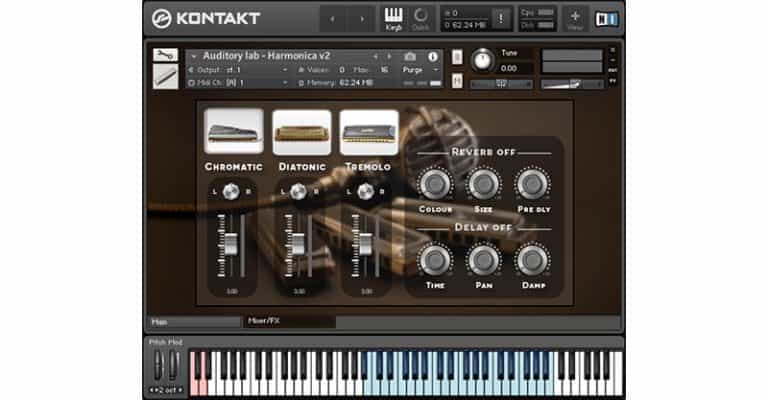The image size is (768, 400).
Task: Click the reverb Pre dly knob
Action: [532, 184]
